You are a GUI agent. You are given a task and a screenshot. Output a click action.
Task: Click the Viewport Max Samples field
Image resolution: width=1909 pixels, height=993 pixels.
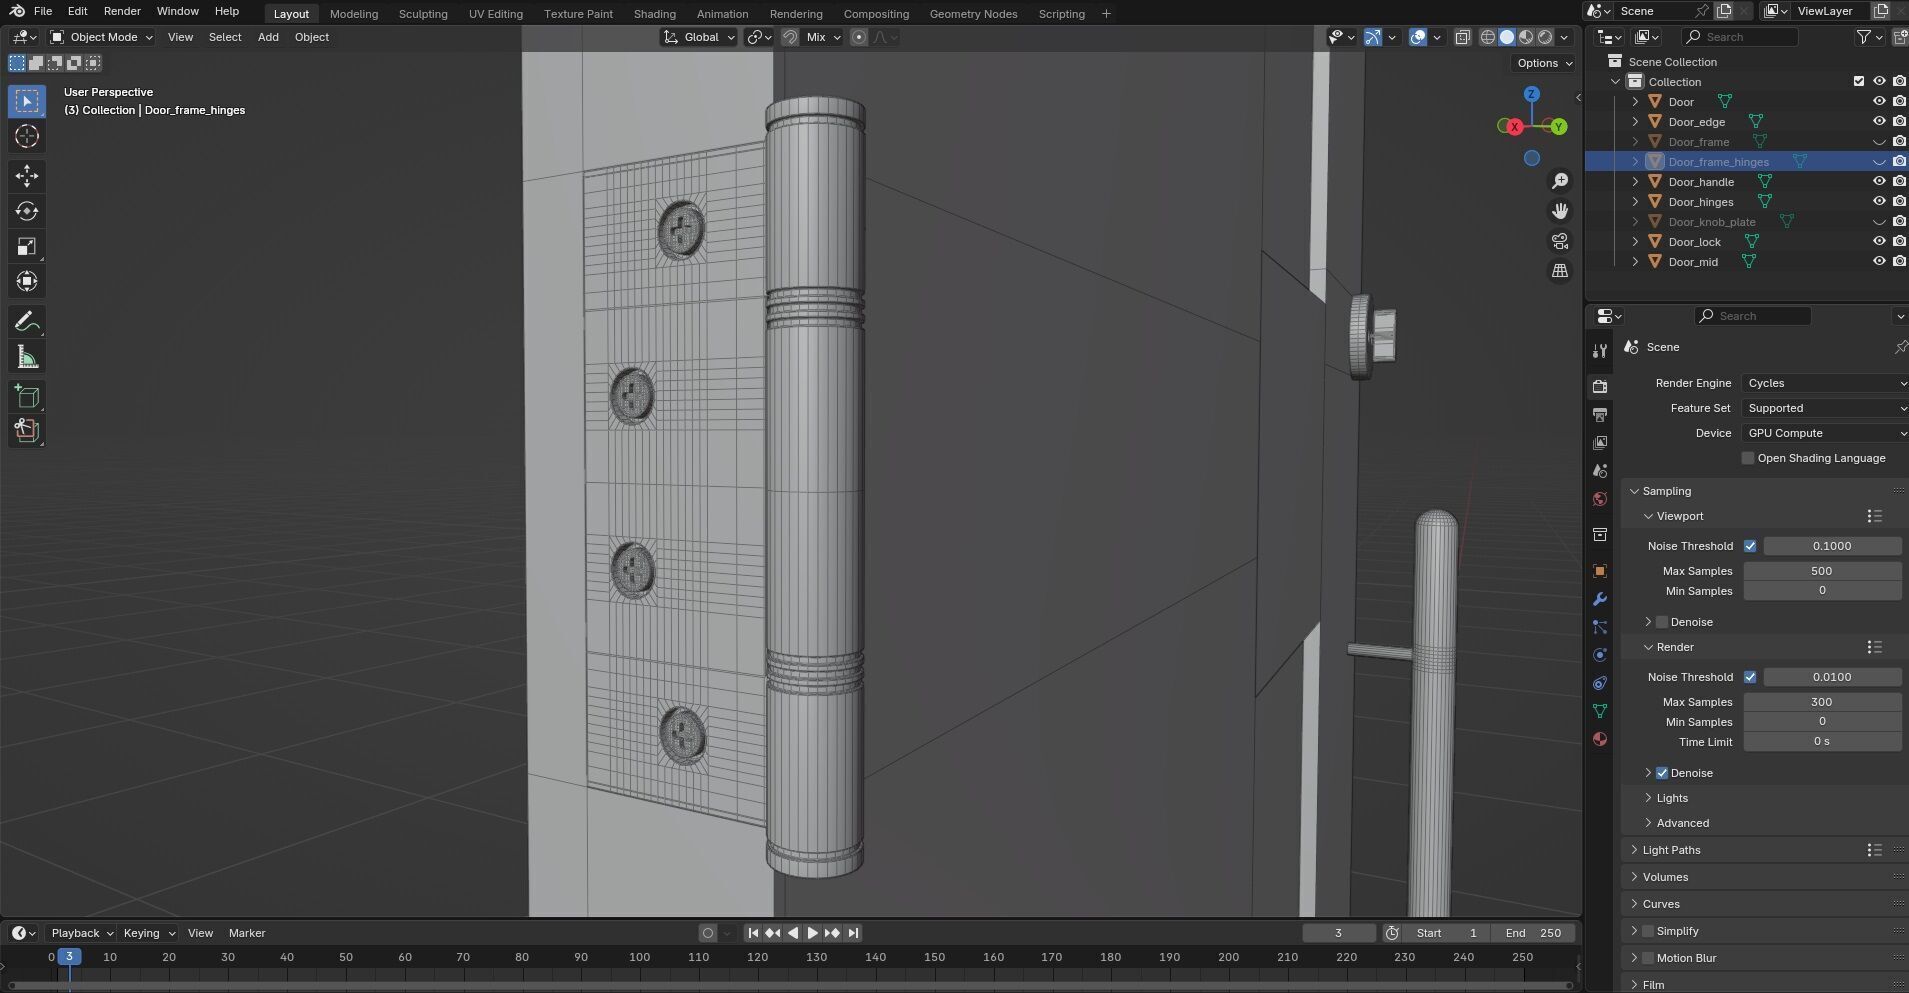tap(1822, 571)
